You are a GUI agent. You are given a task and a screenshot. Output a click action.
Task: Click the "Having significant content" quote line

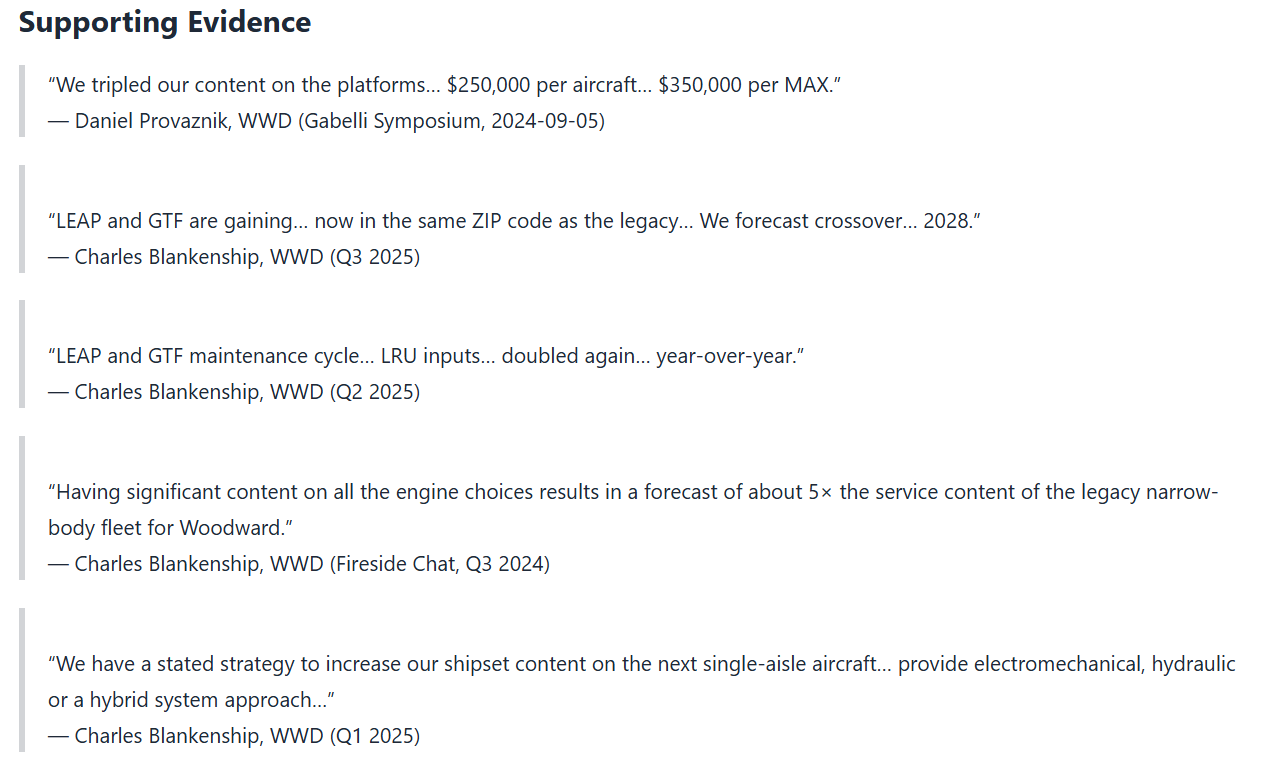pyautogui.click(x=632, y=492)
